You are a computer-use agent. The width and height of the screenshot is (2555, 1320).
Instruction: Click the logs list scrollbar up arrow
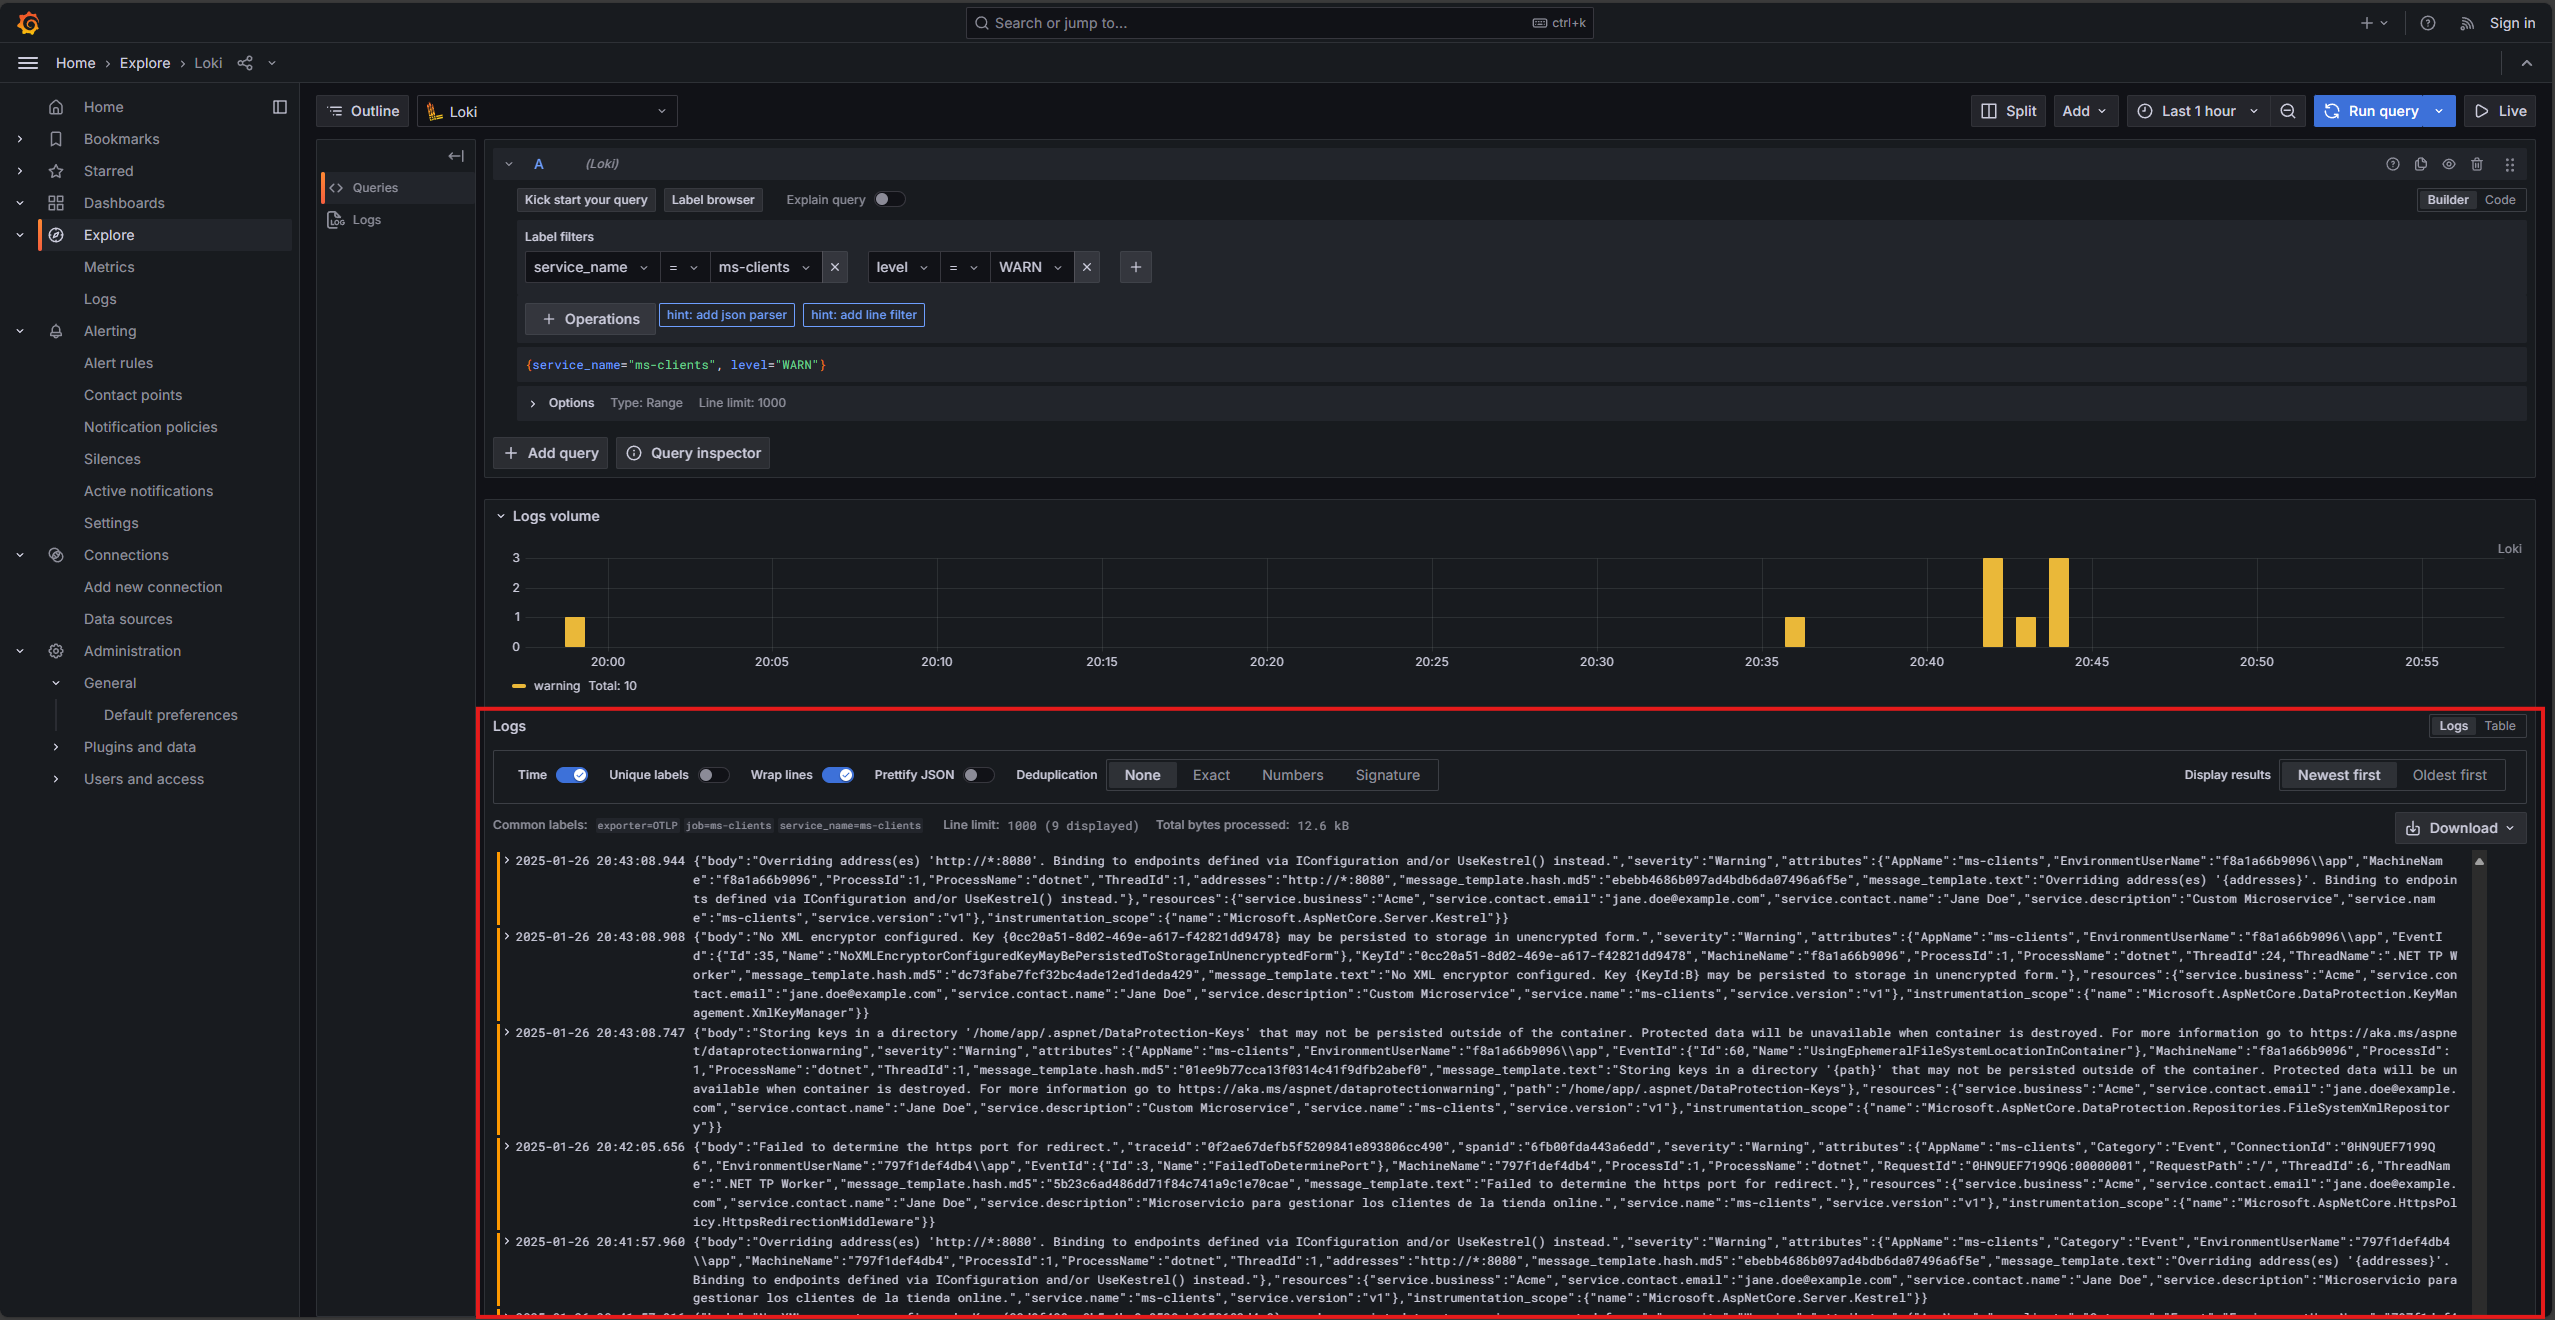(x=2479, y=861)
